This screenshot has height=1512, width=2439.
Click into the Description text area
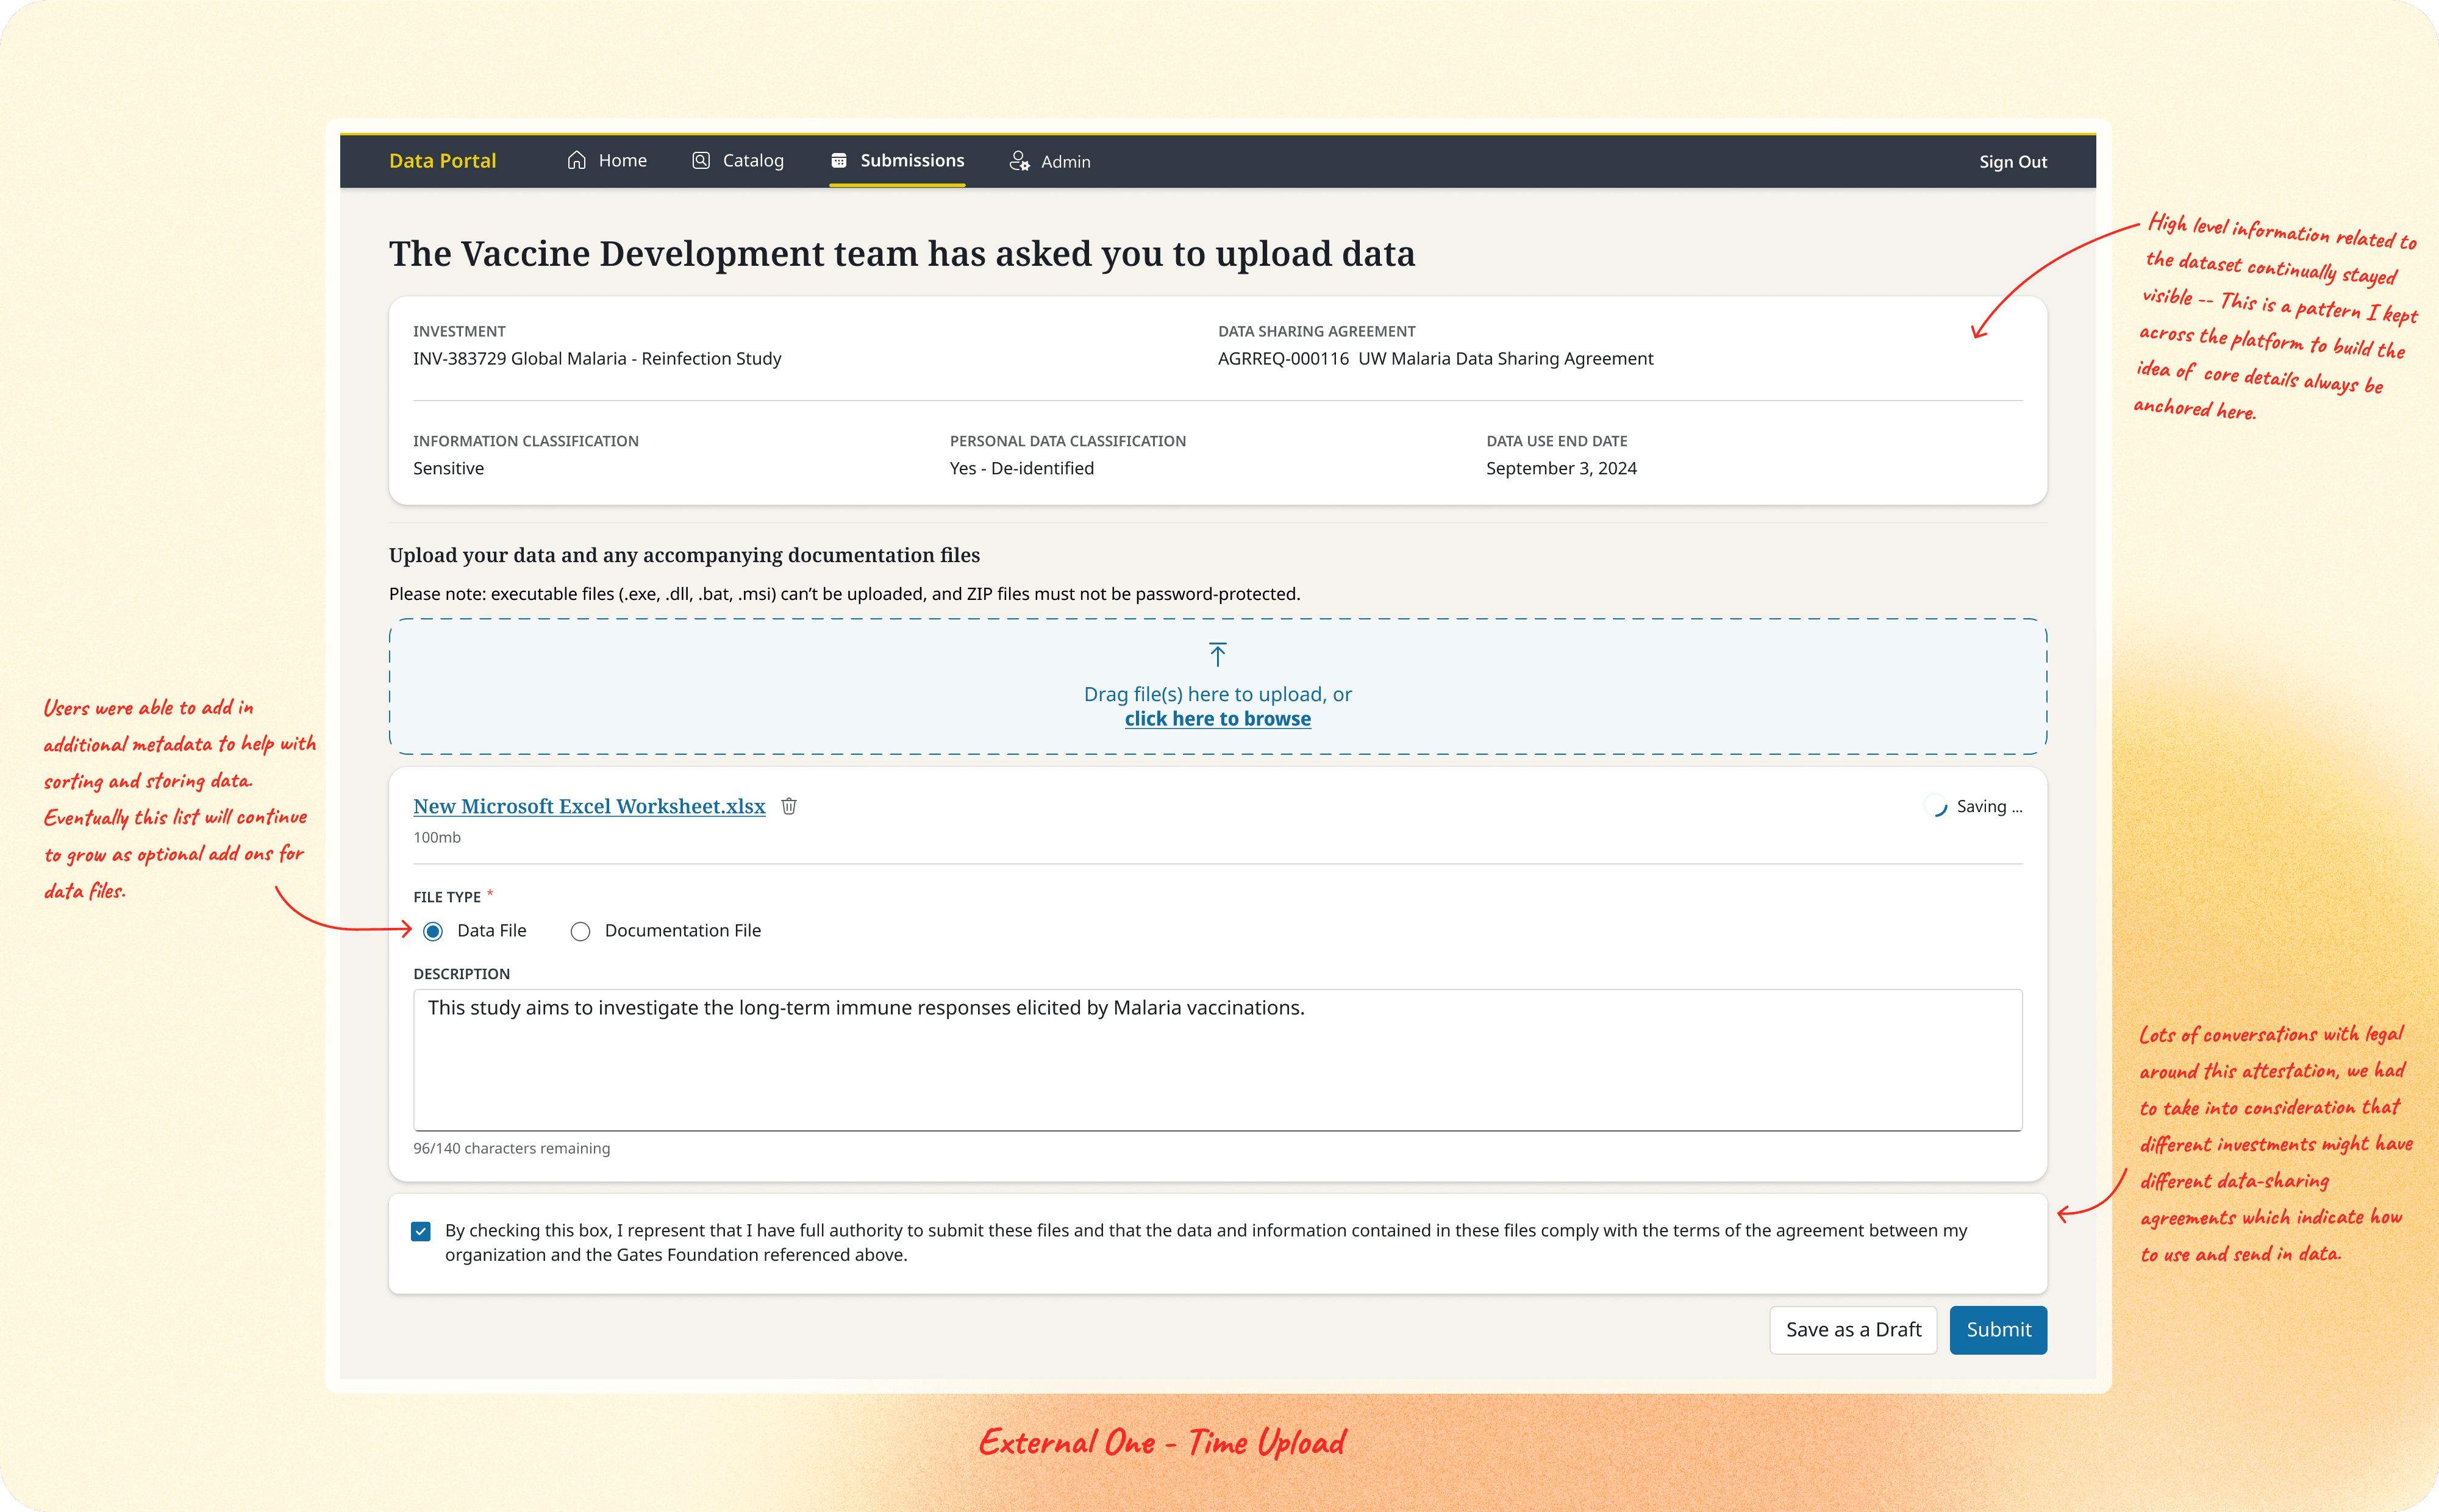[x=1217, y=1060]
